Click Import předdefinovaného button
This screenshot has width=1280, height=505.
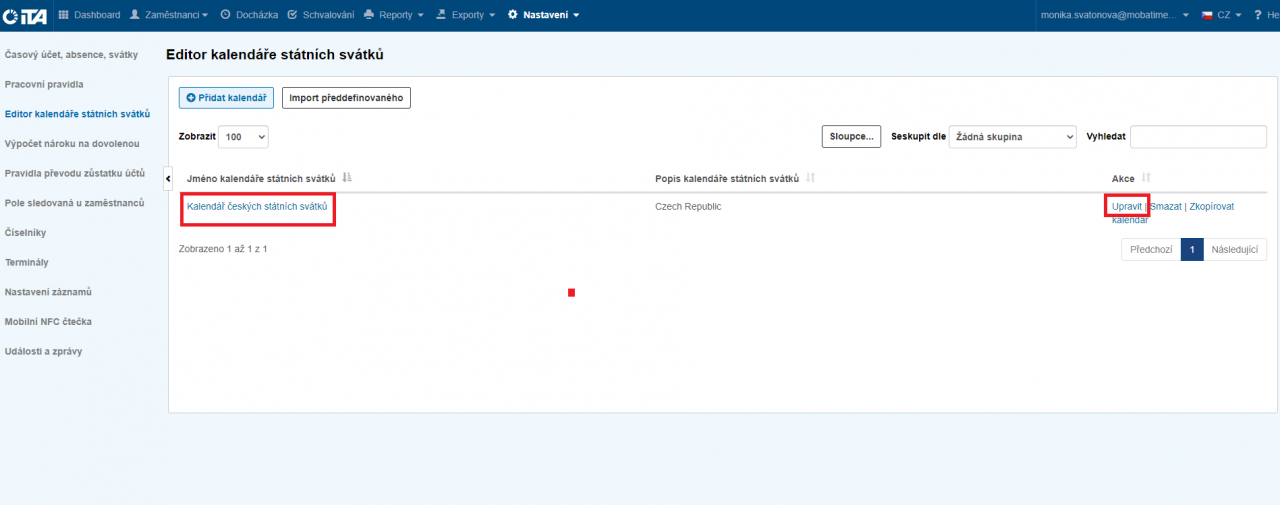pos(346,98)
